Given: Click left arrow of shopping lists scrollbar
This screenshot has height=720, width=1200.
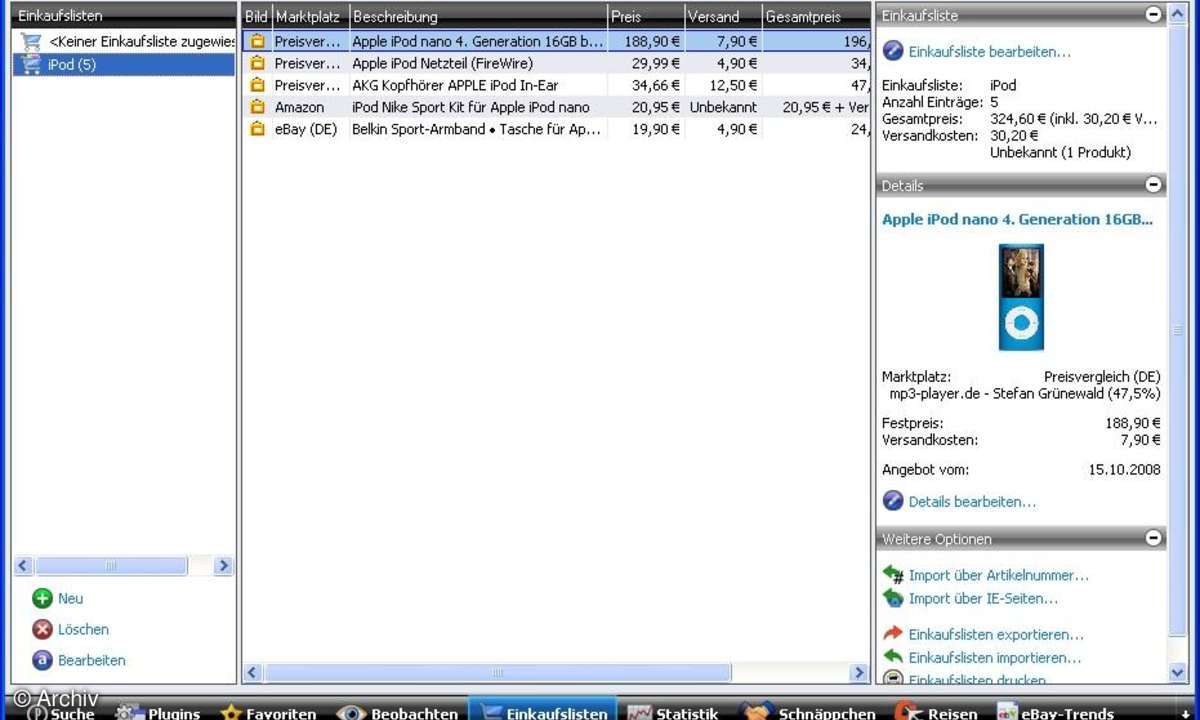Looking at the screenshot, I should (x=24, y=566).
